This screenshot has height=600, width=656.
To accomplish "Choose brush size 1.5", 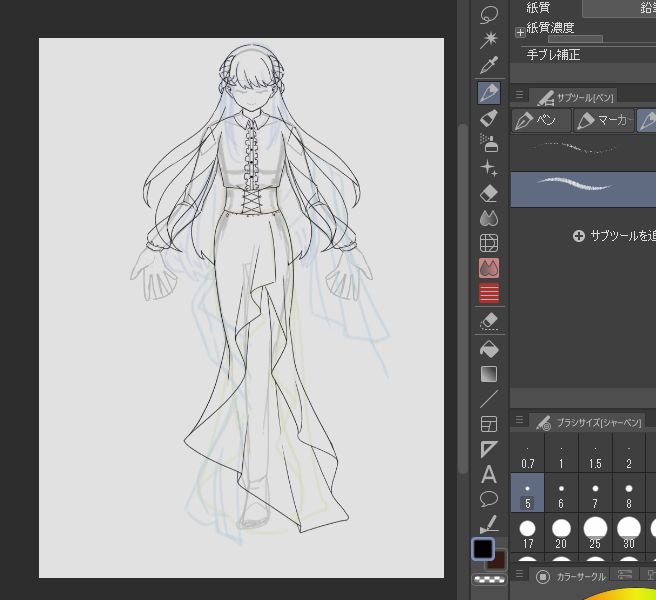I will click(x=595, y=453).
